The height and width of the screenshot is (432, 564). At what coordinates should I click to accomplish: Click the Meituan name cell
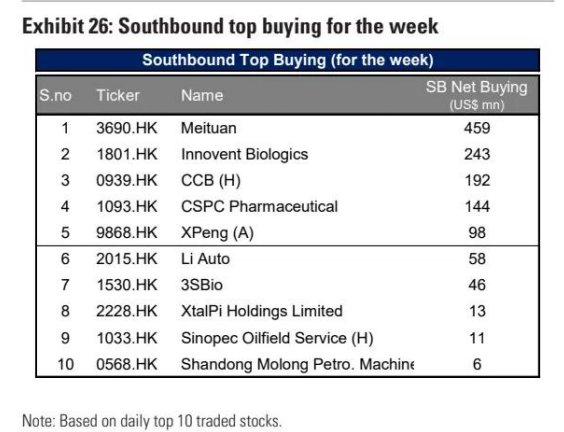coord(209,128)
